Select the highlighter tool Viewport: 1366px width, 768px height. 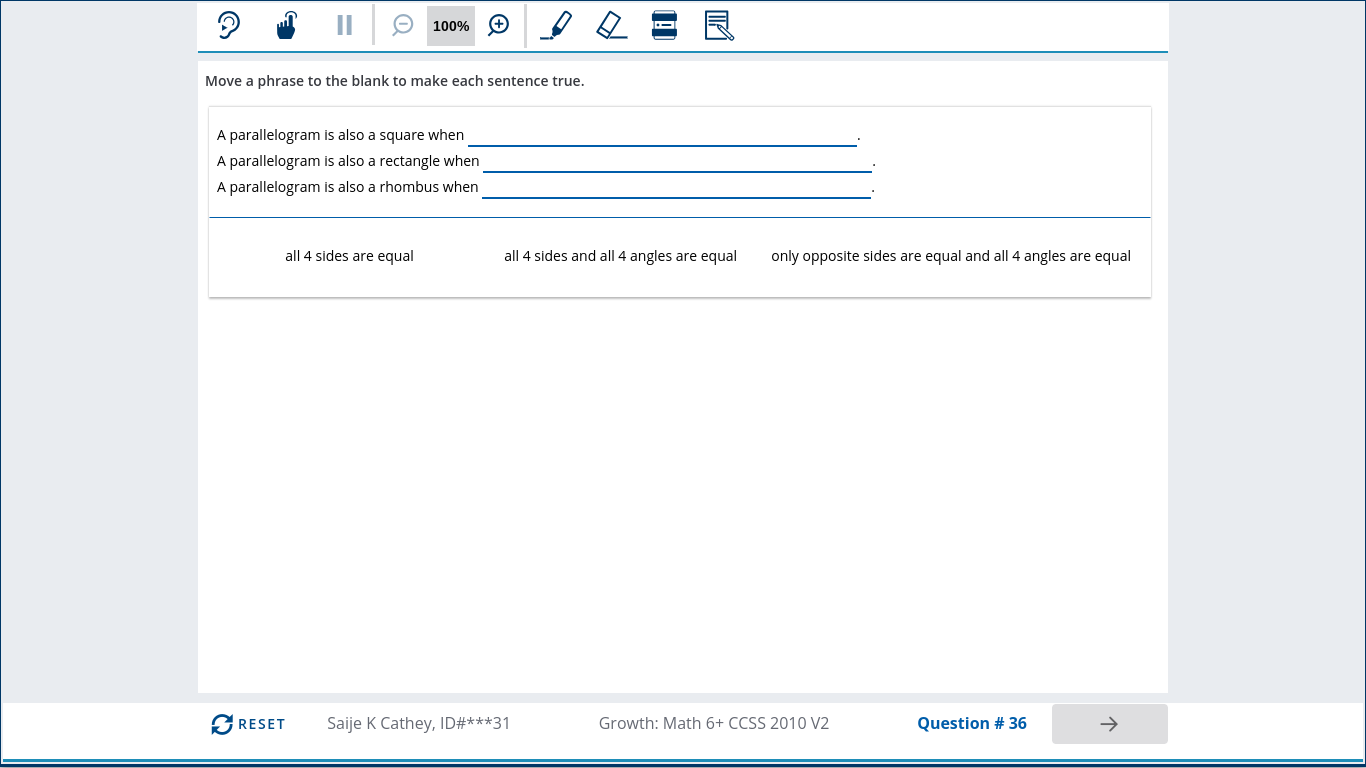coord(556,25)
